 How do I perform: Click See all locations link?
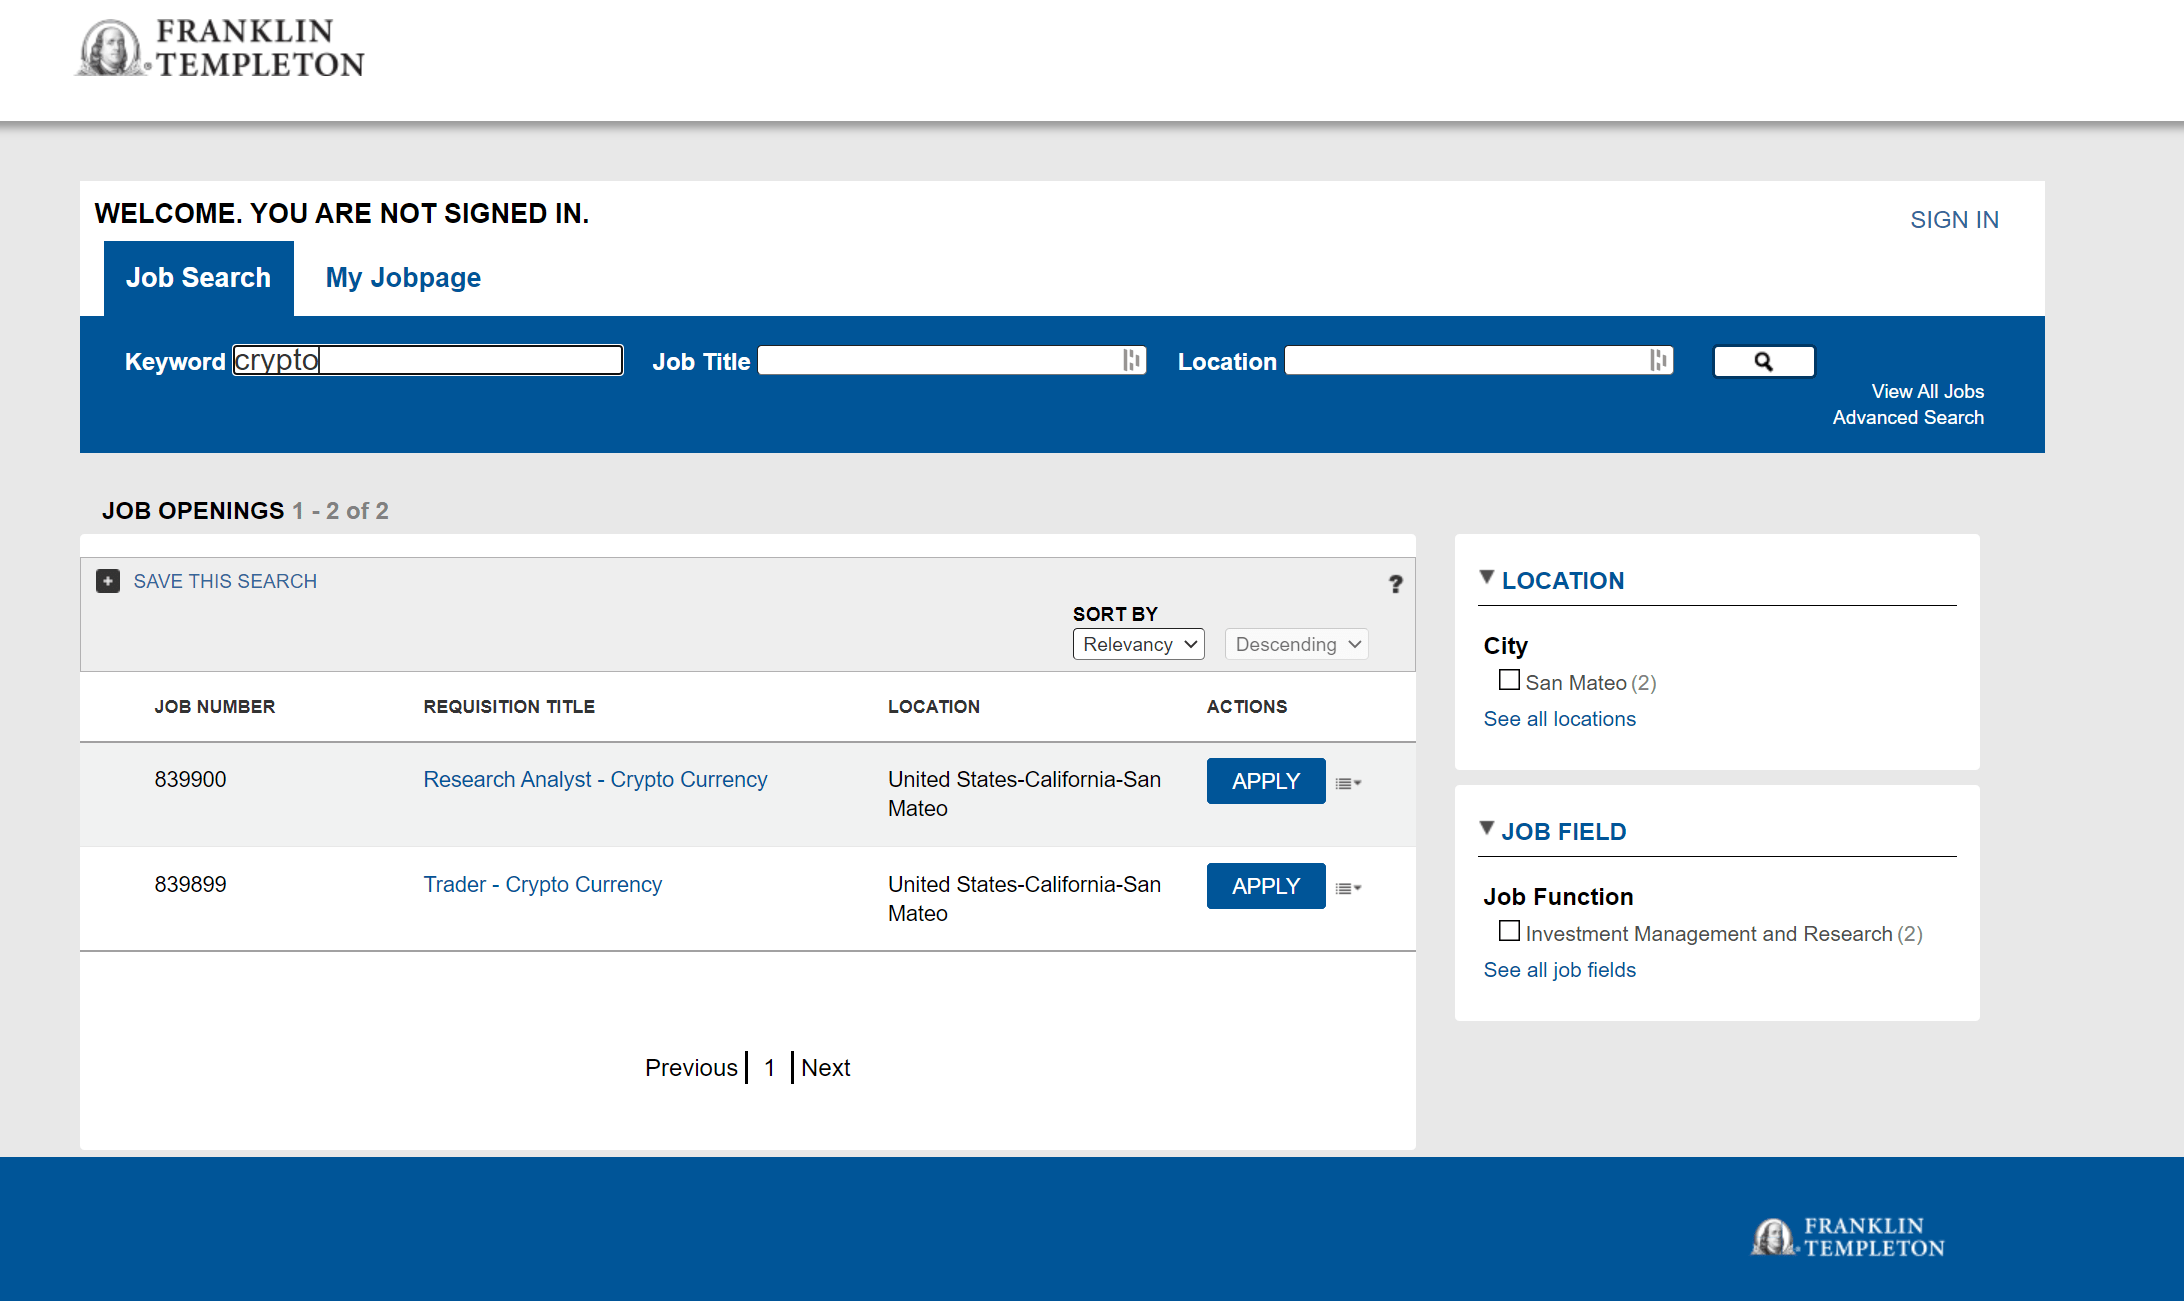[x=1559, y=719]
